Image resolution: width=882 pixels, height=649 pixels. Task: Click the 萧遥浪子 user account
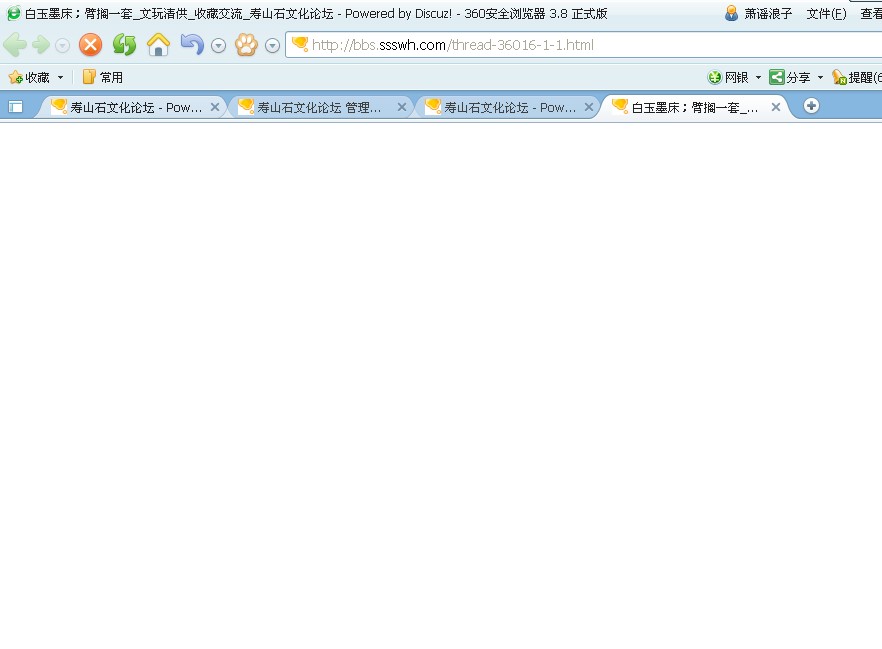tap(759, 13)
